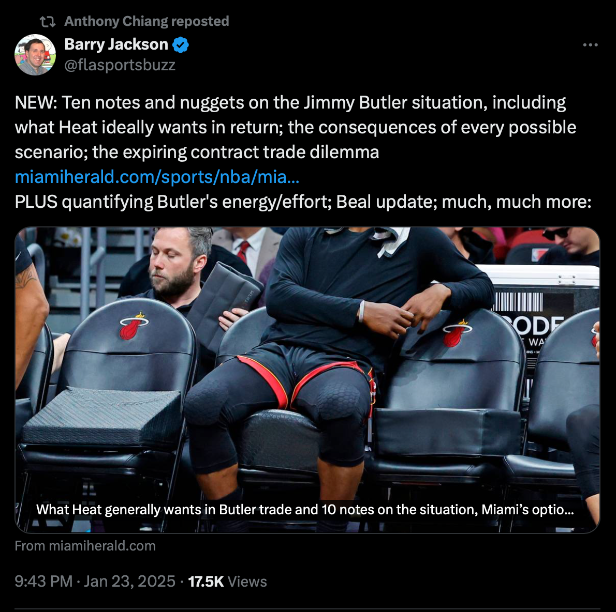
Task: Open the three-dot more options menu
Action: click(590, 45)
